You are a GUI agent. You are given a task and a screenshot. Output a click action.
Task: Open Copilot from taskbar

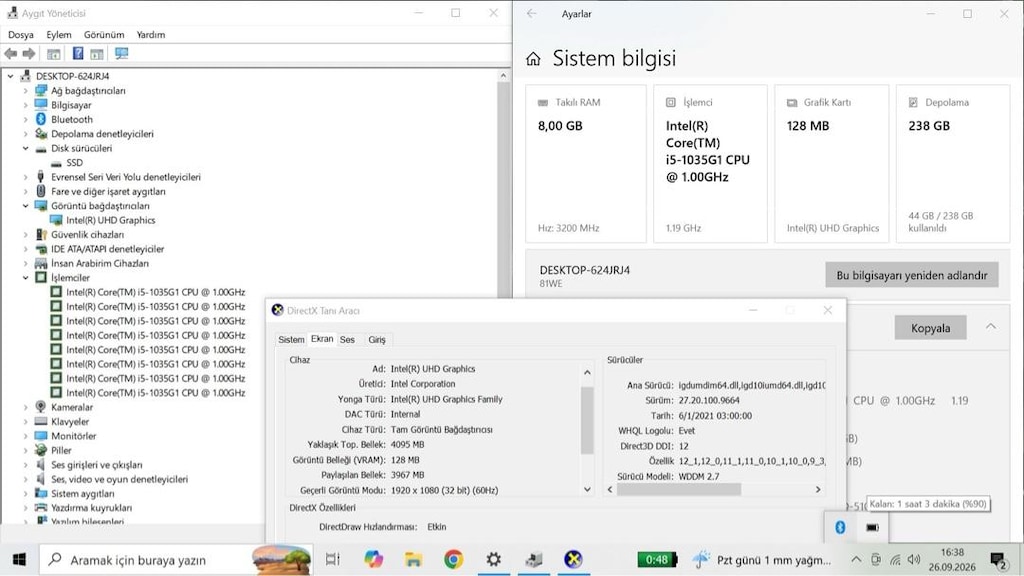coord(373,559)
